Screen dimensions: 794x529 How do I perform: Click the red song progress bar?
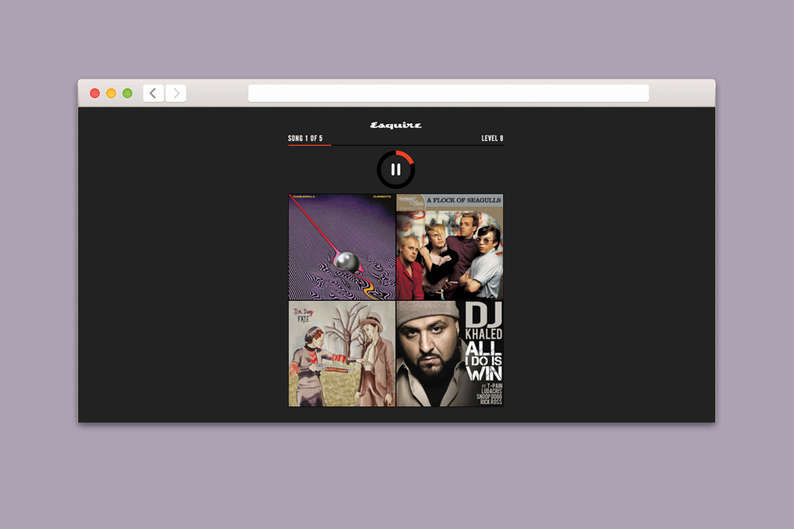point(309,145)
